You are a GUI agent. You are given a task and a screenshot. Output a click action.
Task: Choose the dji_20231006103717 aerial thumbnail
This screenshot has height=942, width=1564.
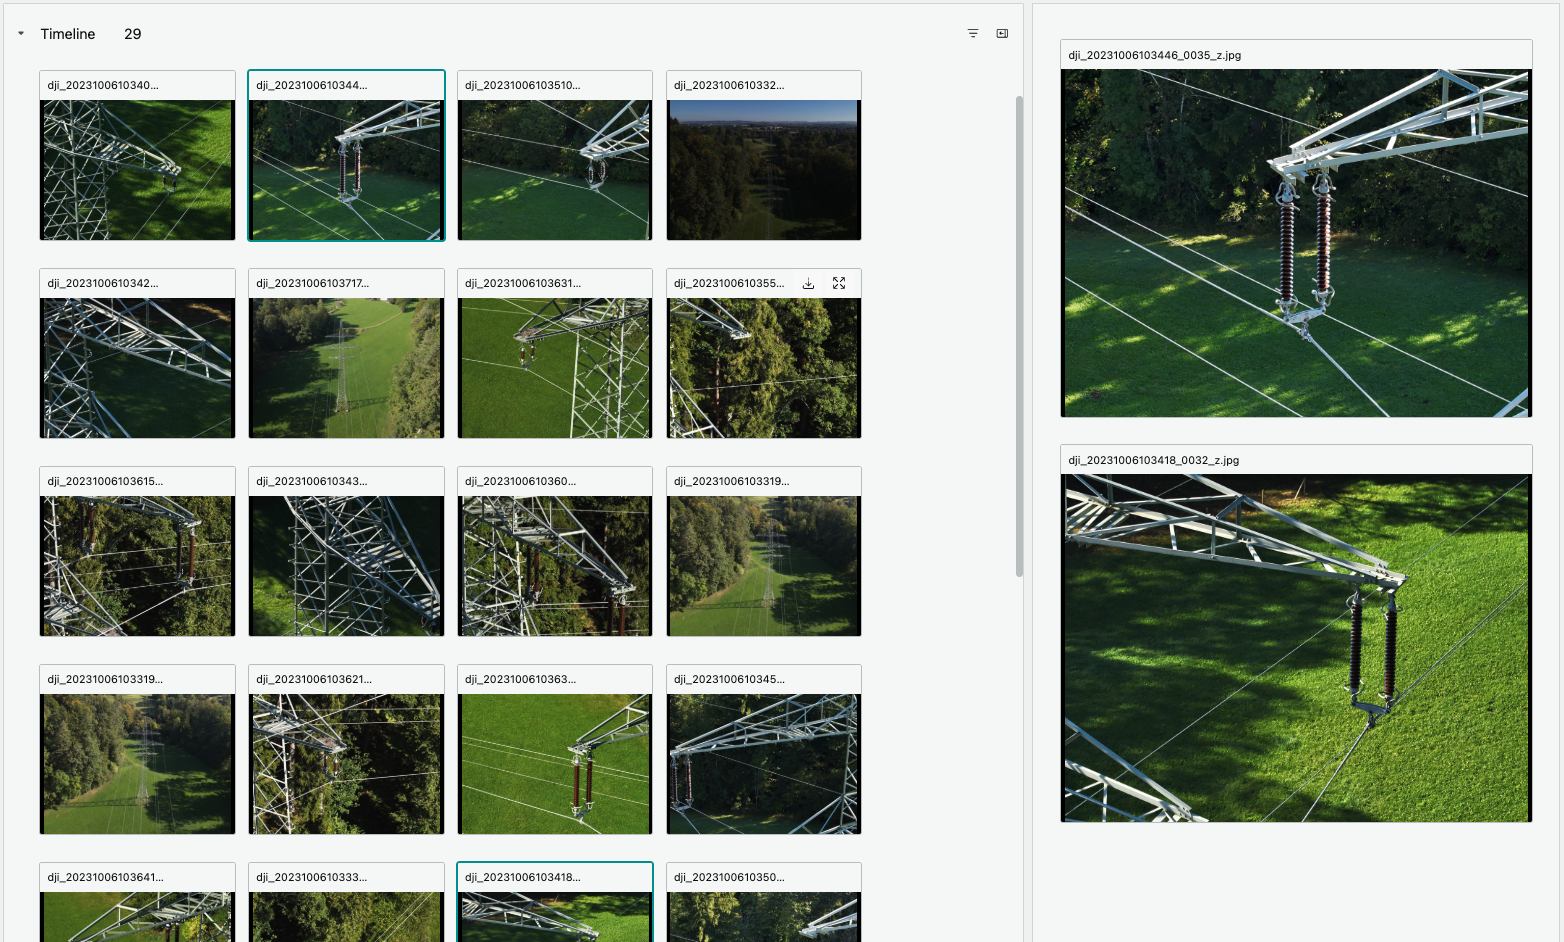pyautogui.click(x=346, y=367)
